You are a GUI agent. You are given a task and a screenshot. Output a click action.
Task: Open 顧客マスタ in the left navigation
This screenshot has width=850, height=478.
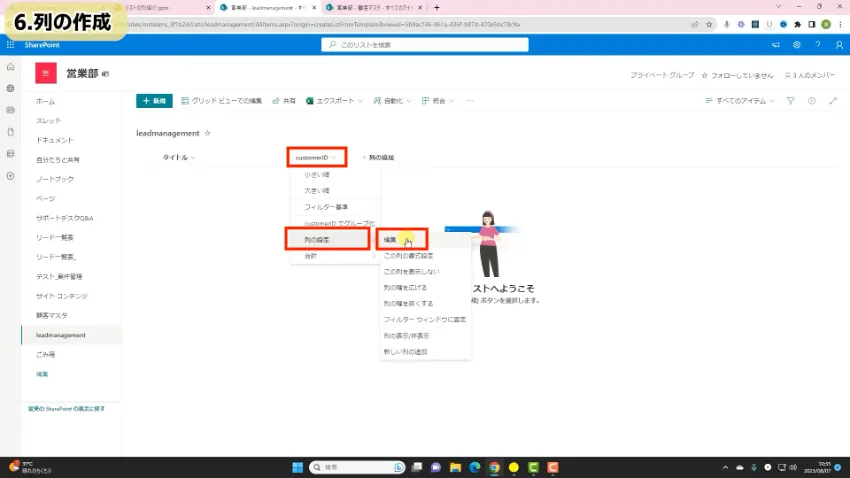(x=54, y=315)
